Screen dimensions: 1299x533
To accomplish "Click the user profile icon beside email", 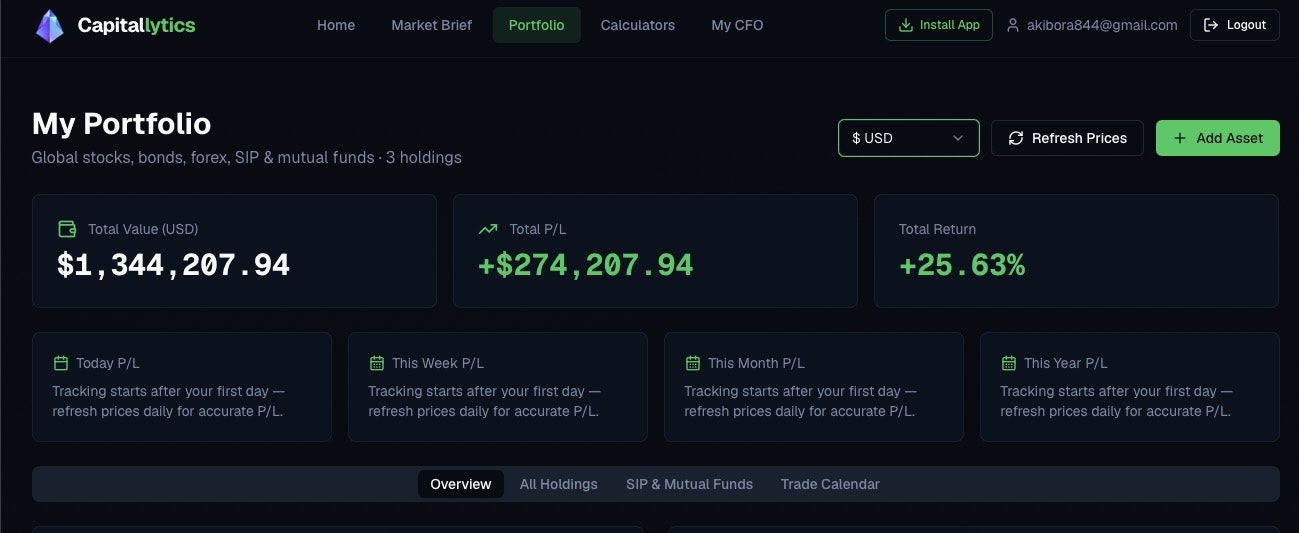I will 1013,25.
